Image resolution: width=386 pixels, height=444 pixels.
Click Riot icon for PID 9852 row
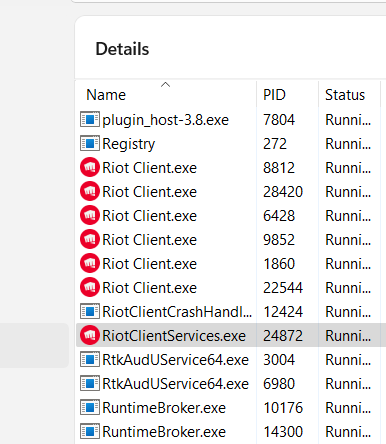click(90, 239)
